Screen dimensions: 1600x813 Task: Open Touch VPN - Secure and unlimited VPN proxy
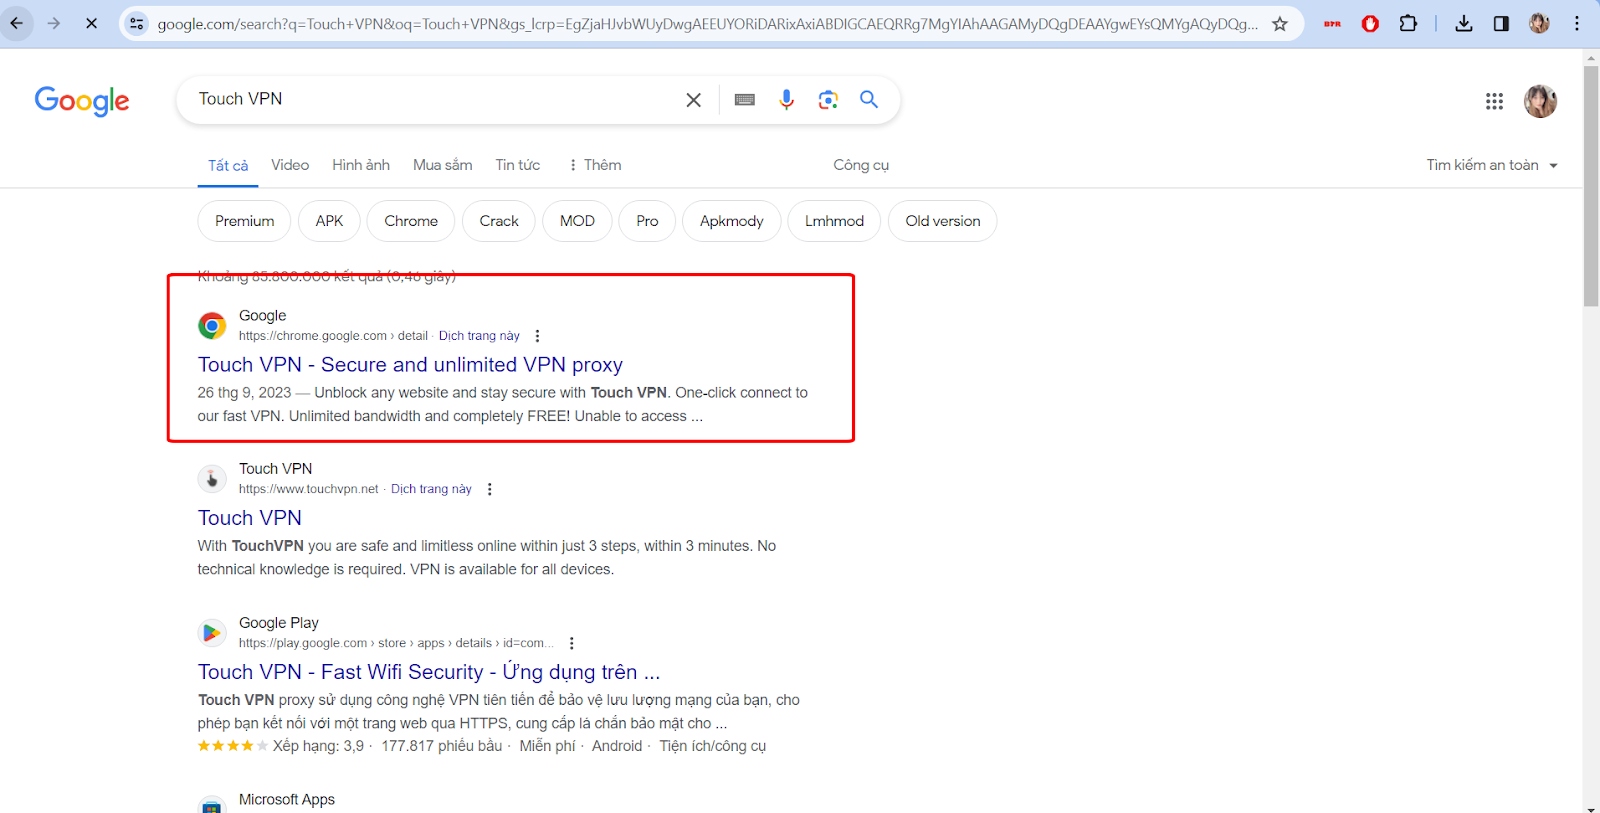[x=410, y=365]
